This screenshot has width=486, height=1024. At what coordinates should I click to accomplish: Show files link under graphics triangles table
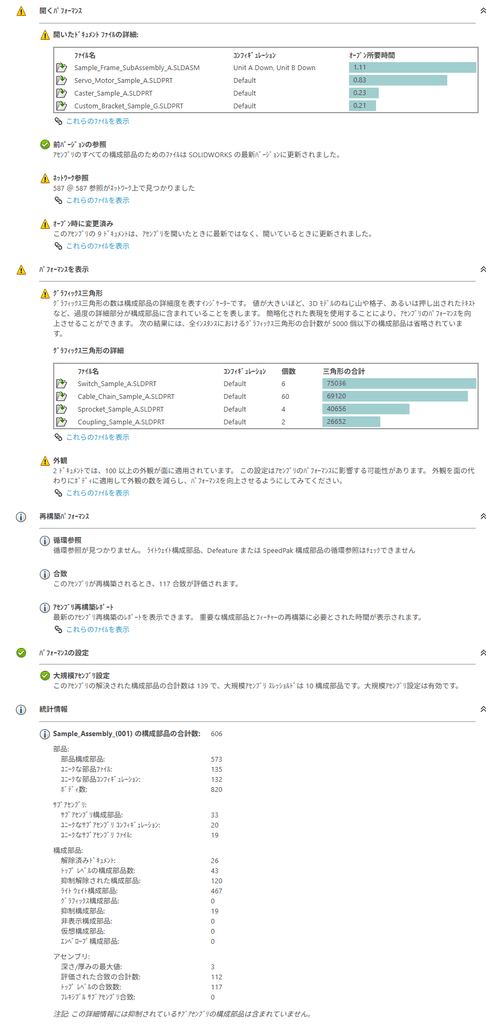pos(97,437)
